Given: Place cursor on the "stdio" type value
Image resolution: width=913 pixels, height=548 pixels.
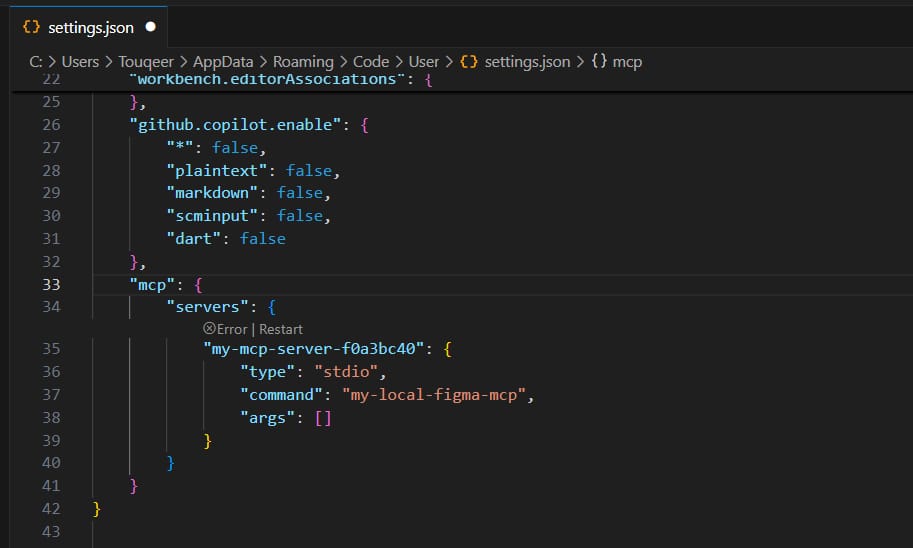Looking at the screenshot, I should tap(350, 371).
